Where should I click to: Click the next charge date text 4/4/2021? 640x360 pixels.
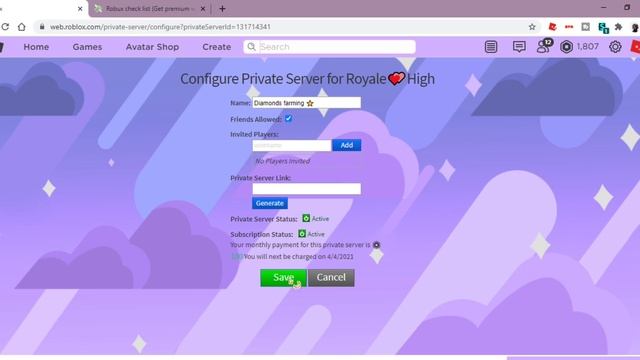pos(340,257)
